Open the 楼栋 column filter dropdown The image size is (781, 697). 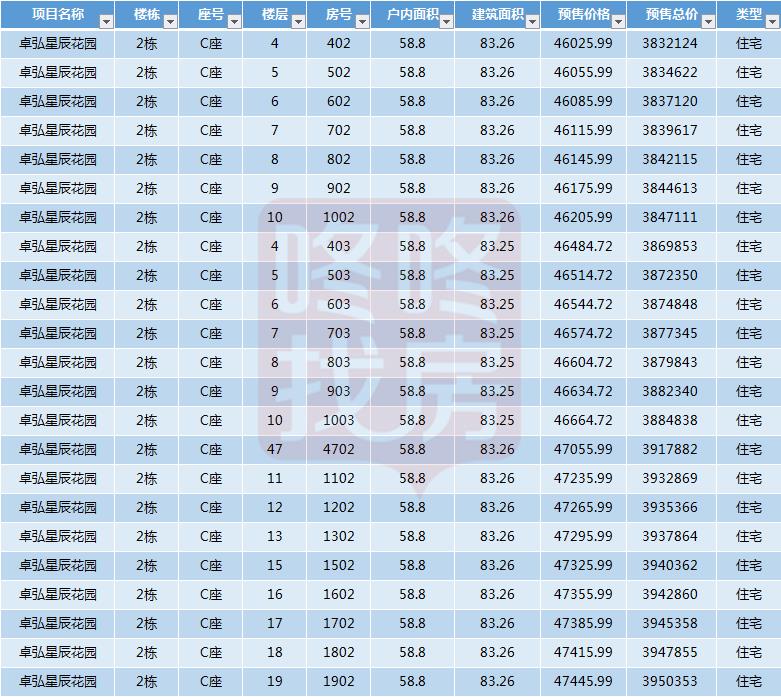170,21
